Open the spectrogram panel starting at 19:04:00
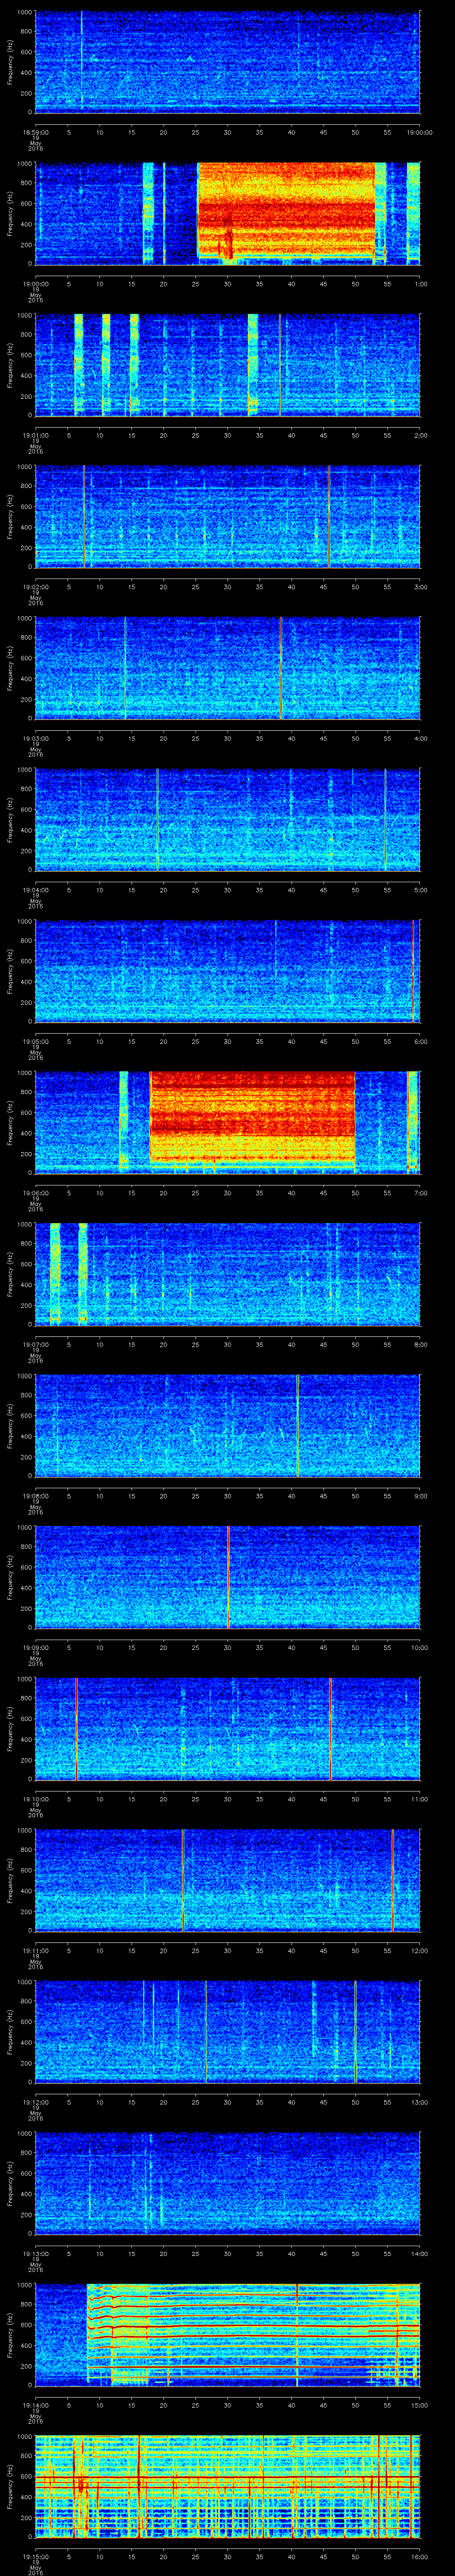This screenshot has height=2576, width=455. coord(228,819)
